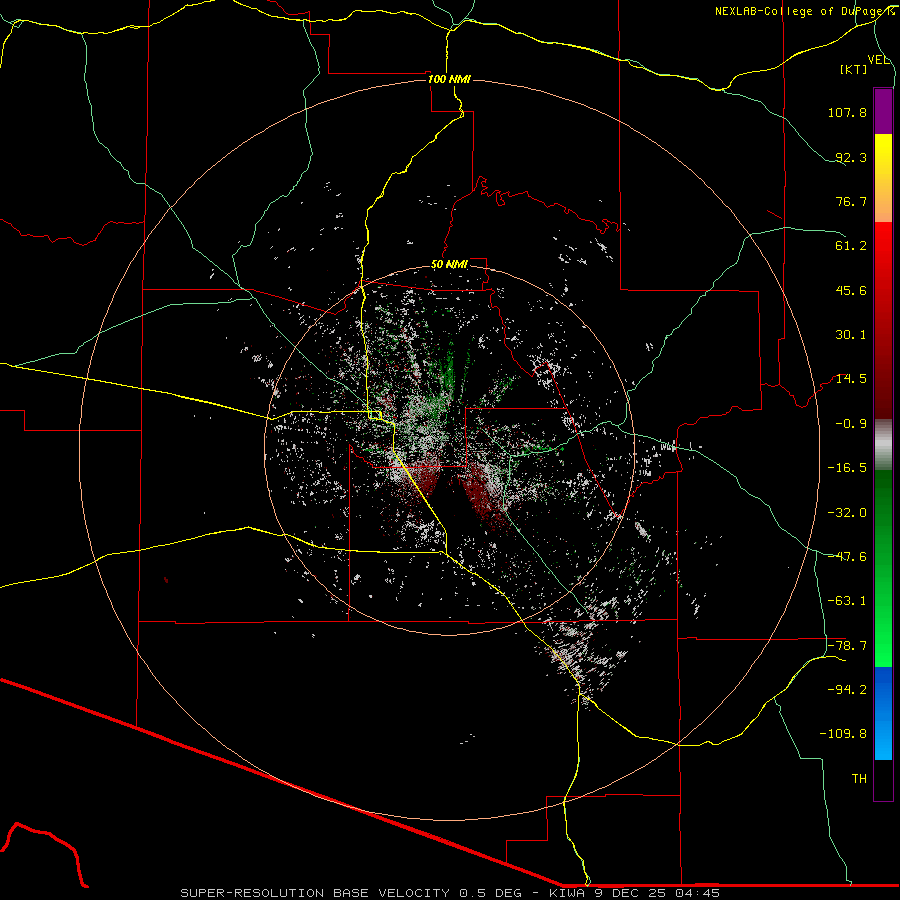Click the -63.1 velocity scale value
Screen dimensions: 900x900
[847, 601]
